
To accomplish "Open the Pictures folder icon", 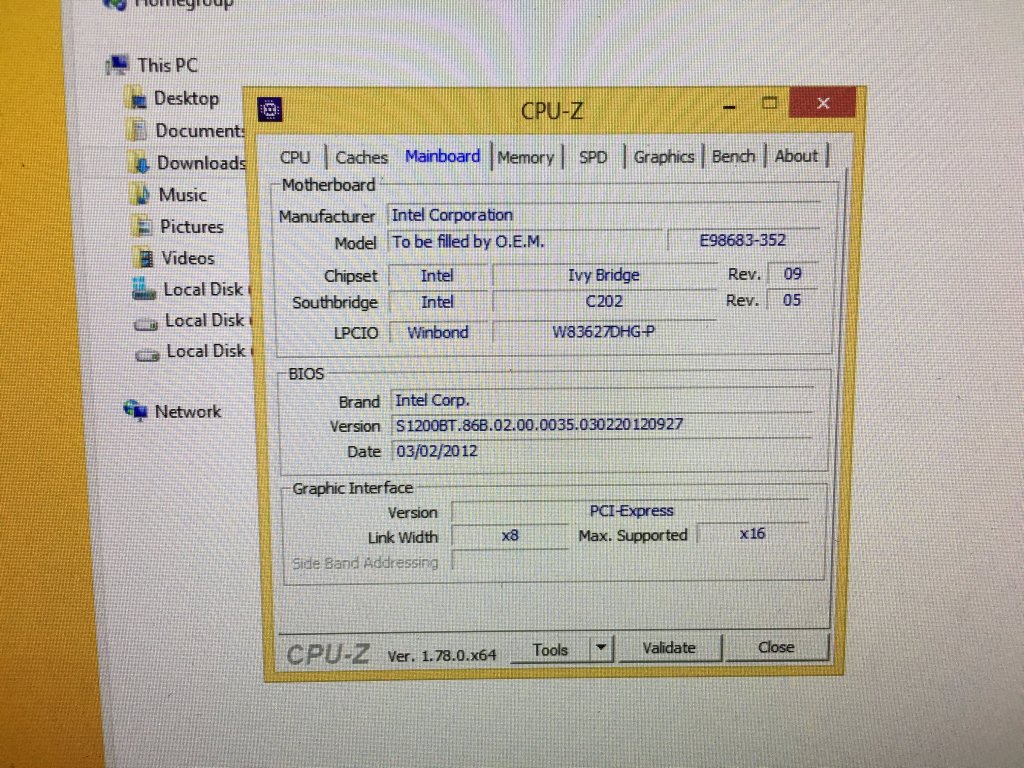I will (143, 227).
